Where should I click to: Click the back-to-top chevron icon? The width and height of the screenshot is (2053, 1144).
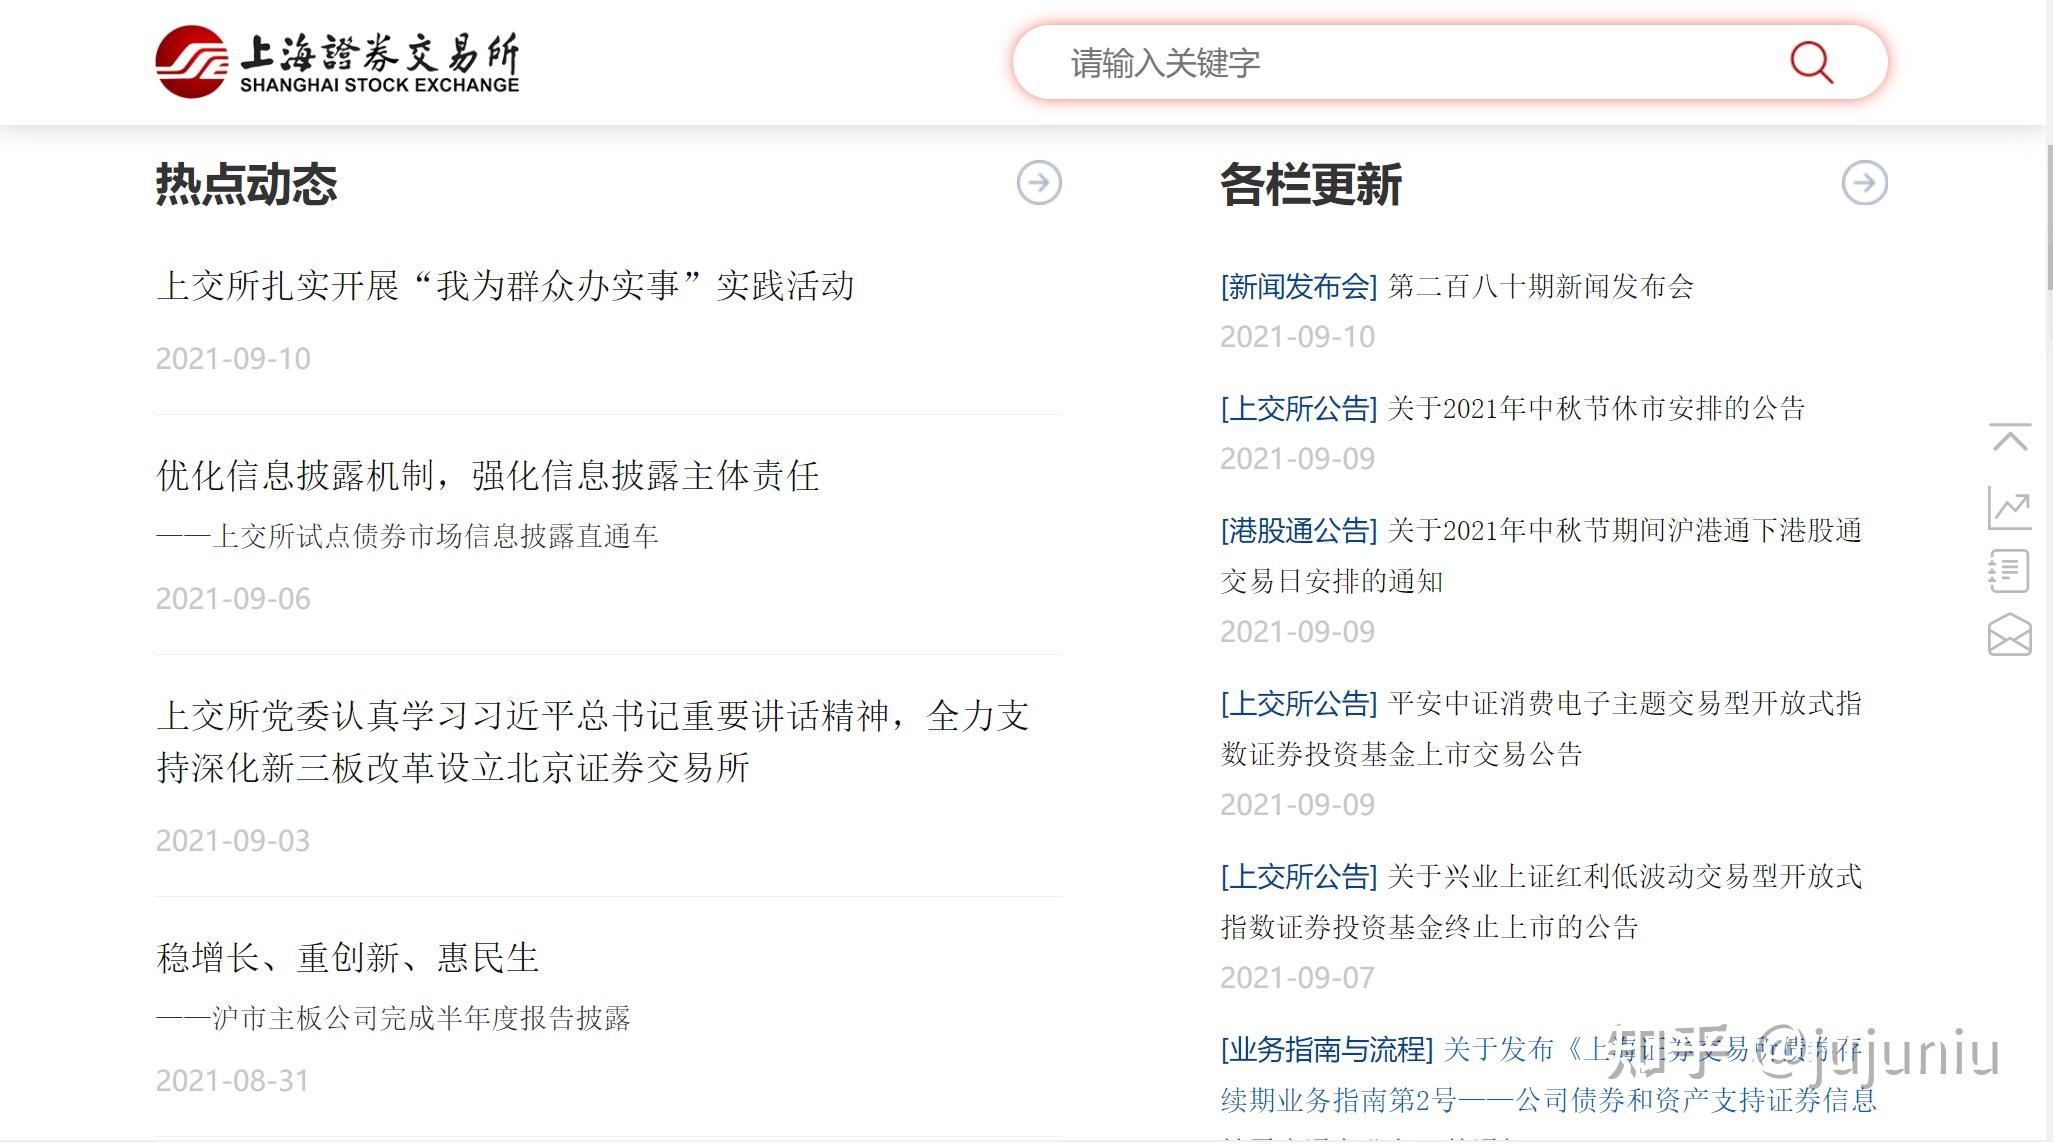(2010, 438)
